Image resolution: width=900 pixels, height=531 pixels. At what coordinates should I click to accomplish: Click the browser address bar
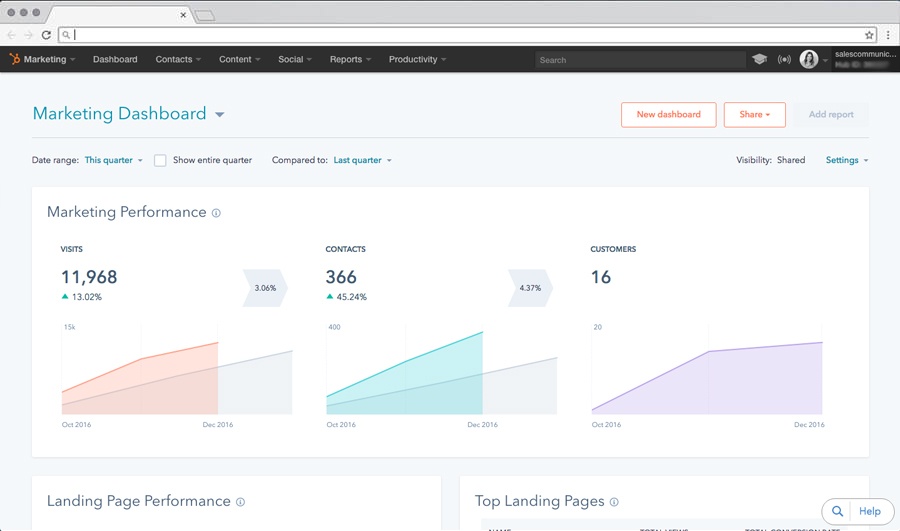coord(468,35)
